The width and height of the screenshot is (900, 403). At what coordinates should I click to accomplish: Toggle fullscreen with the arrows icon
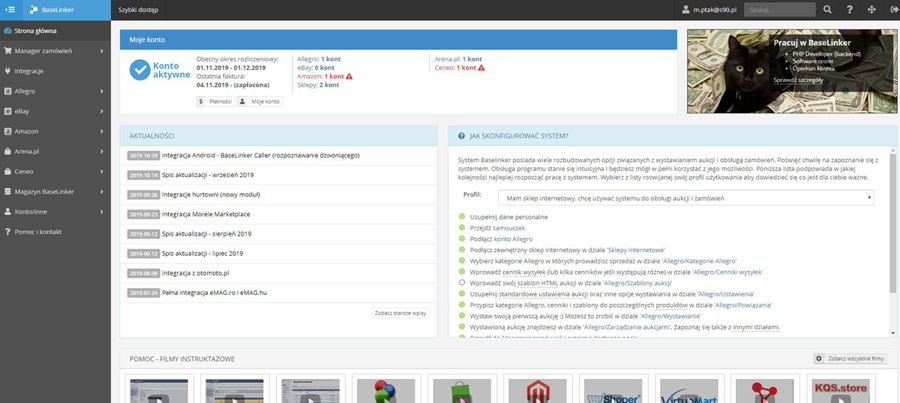click(x=872, y=10)
